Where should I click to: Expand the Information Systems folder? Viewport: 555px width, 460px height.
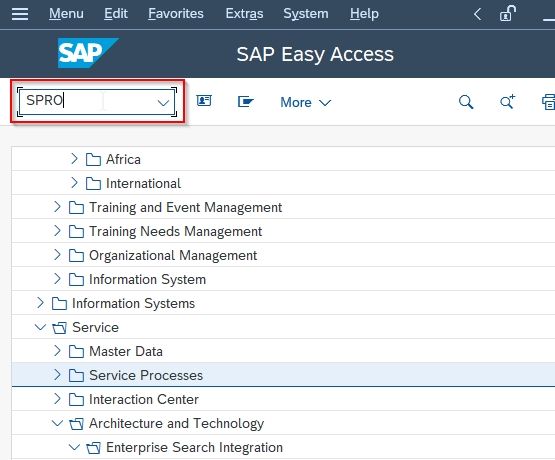pyautogui.click(x=40, y=303)
